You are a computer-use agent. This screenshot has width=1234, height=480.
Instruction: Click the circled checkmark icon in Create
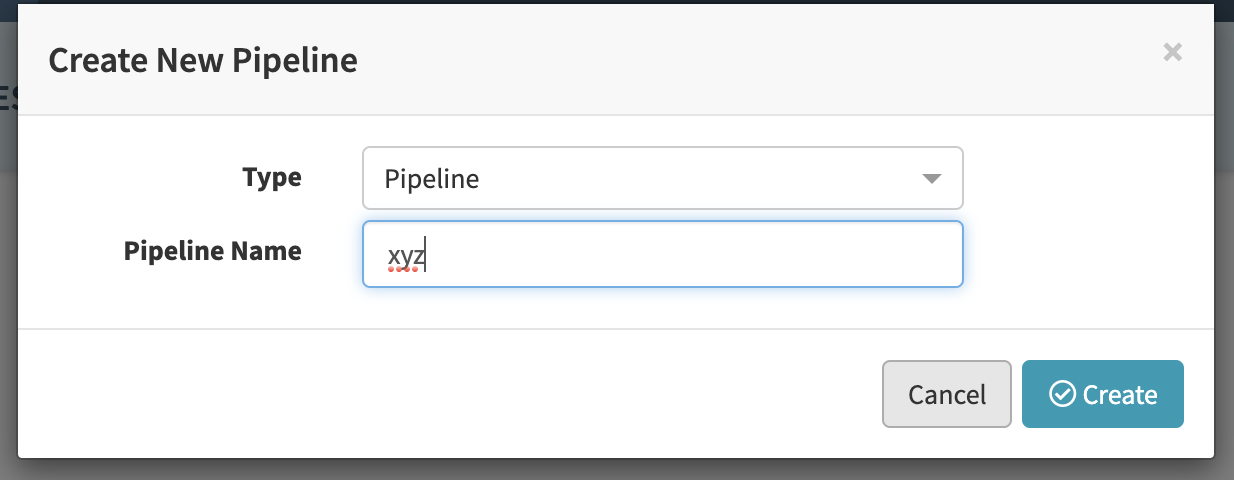pyautogui.click(x=1061, y=394)
